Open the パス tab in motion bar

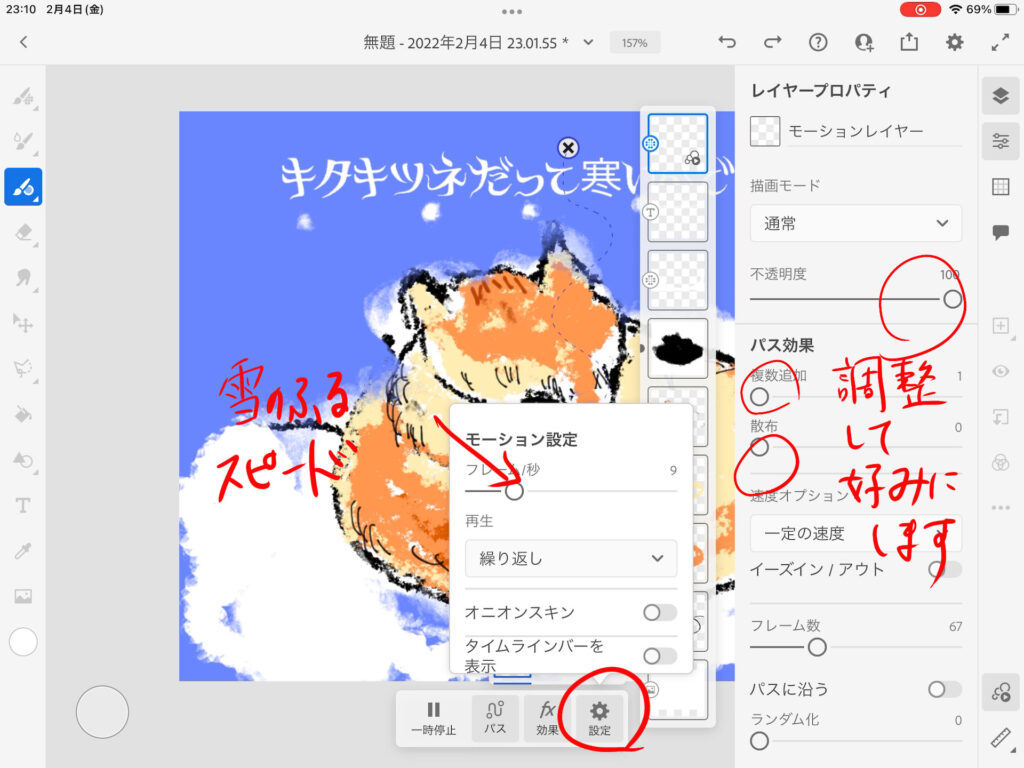495,718
